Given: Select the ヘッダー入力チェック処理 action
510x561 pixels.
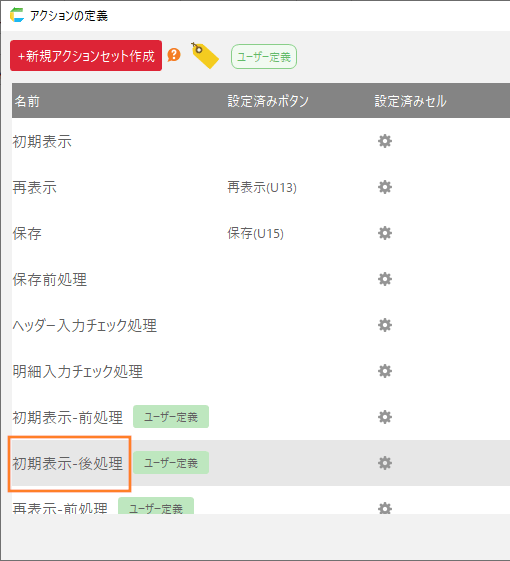Looking at the screenshot, I should (84, 325).
